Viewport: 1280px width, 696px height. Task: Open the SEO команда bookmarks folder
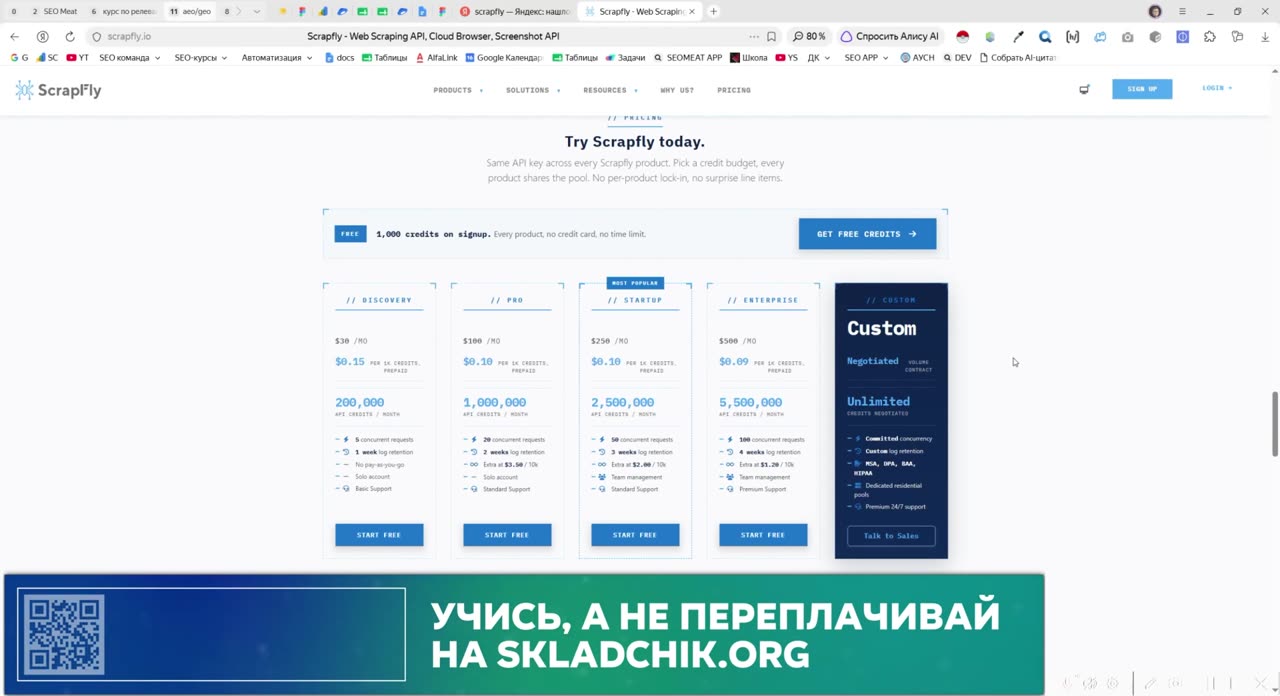[x=130, y=58]
